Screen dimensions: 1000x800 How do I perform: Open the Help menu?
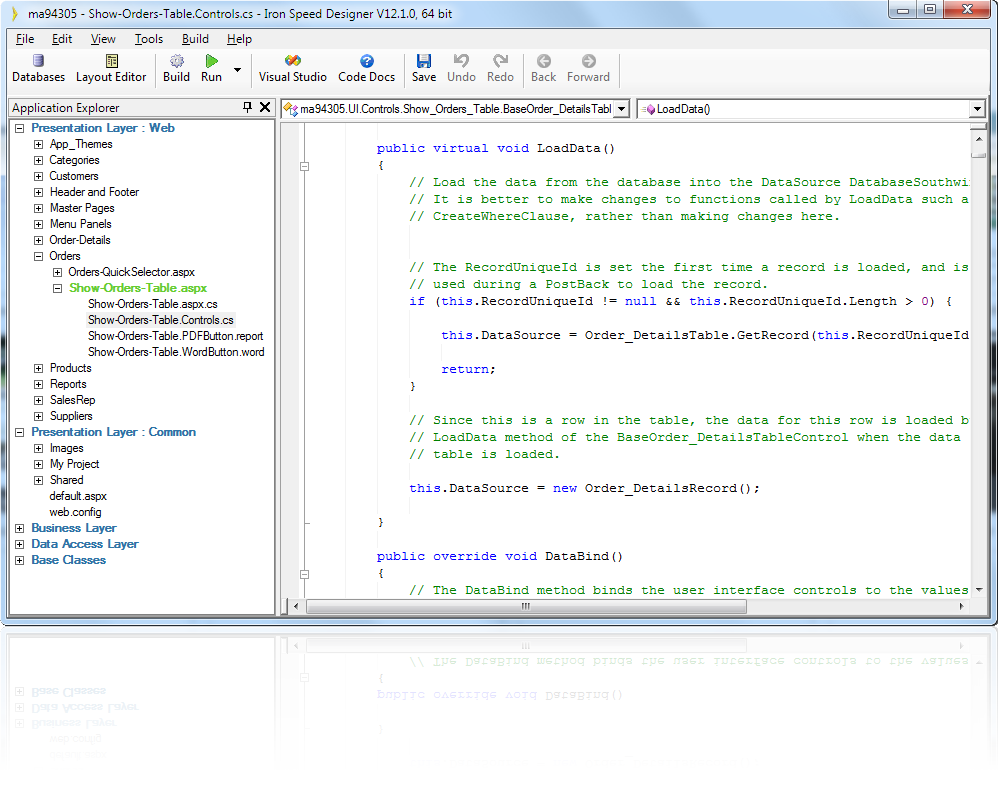(239, 39)
